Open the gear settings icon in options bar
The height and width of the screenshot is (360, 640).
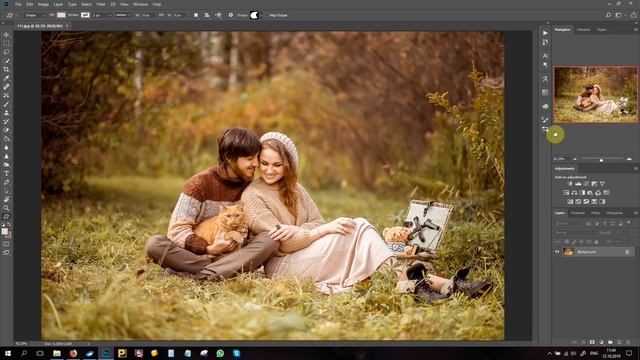click(x=231, y=15)
